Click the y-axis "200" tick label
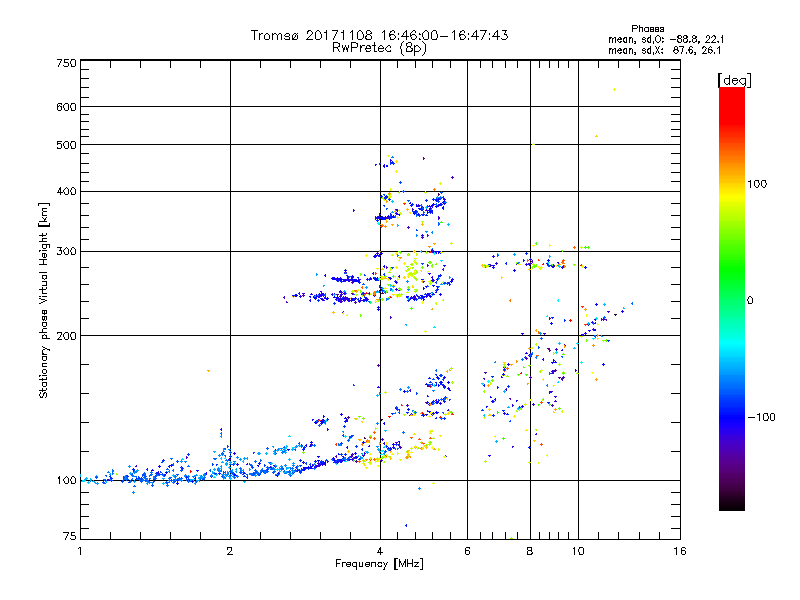800x600 pixels. tap(66, 336)
